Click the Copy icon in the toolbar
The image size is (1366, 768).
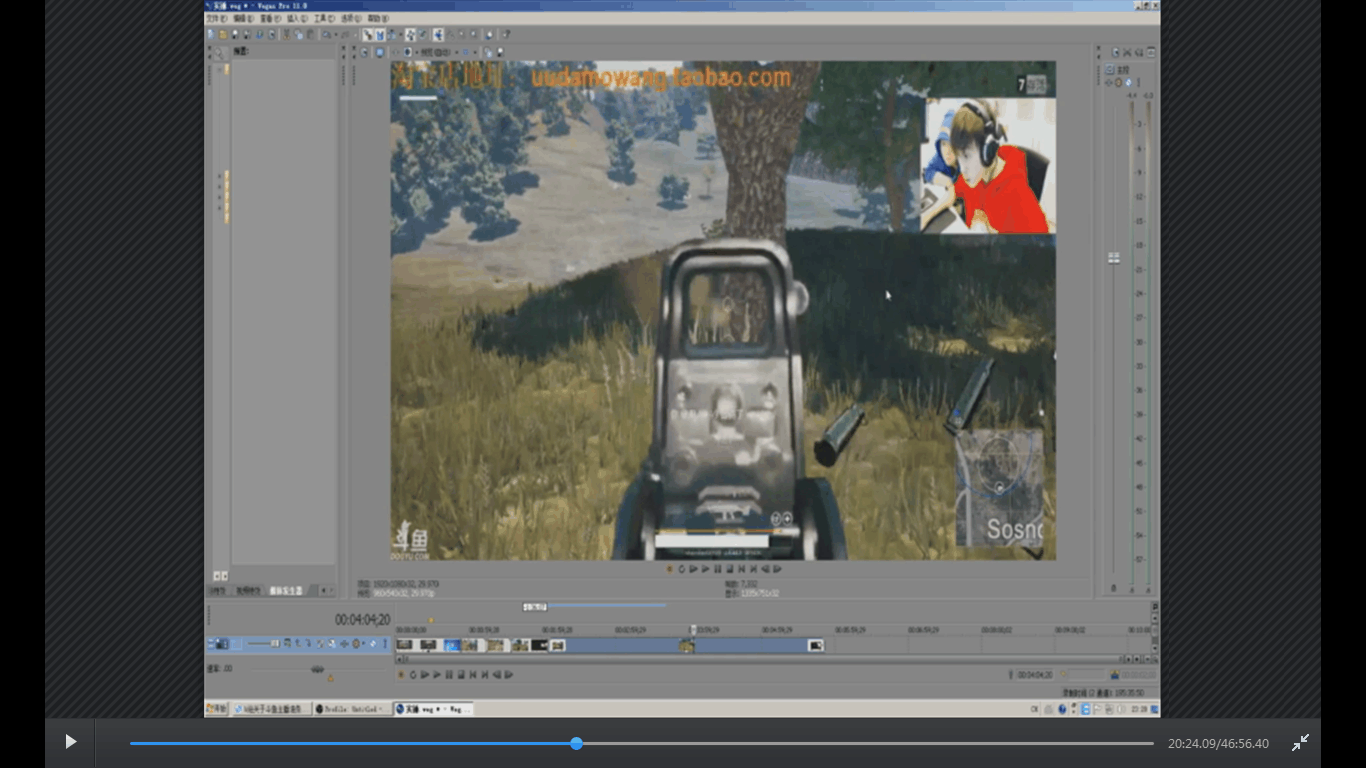[x=298, y=34]
